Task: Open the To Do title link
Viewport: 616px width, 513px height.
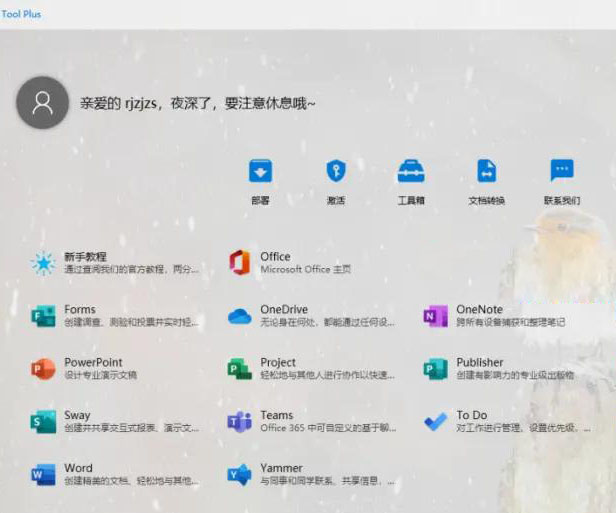Action: (x=472, y=415)
